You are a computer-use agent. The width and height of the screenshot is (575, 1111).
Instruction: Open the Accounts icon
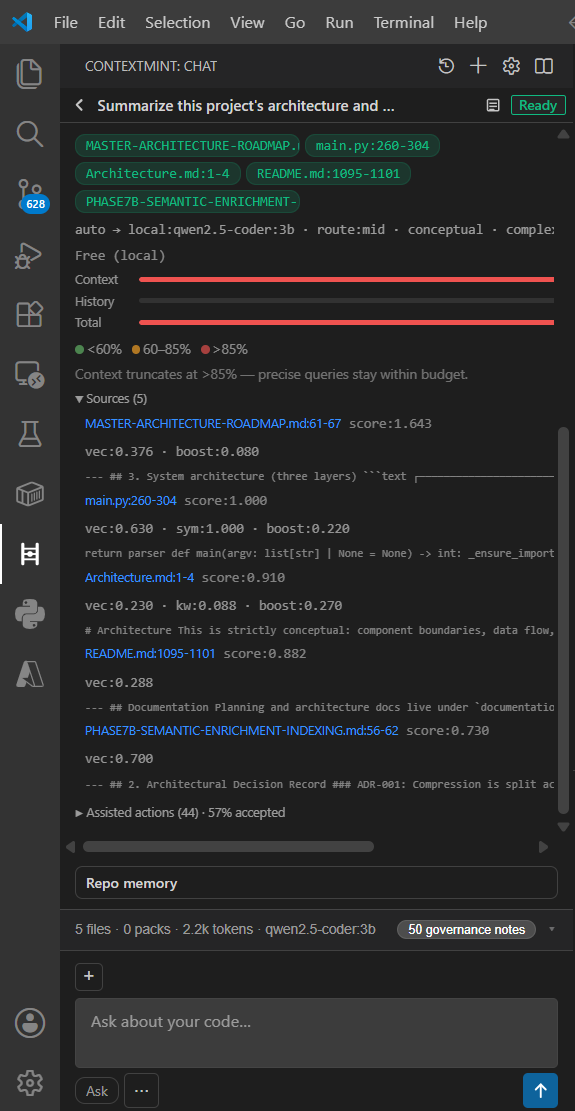[30, 1022]
